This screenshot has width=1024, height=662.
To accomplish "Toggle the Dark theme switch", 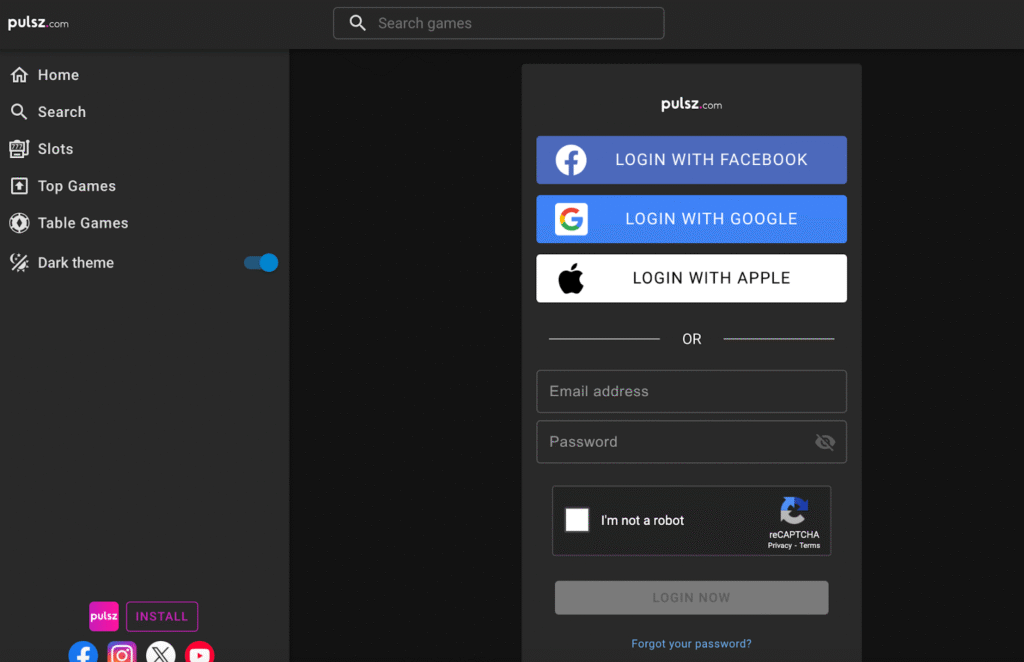I will pos(261,263).
